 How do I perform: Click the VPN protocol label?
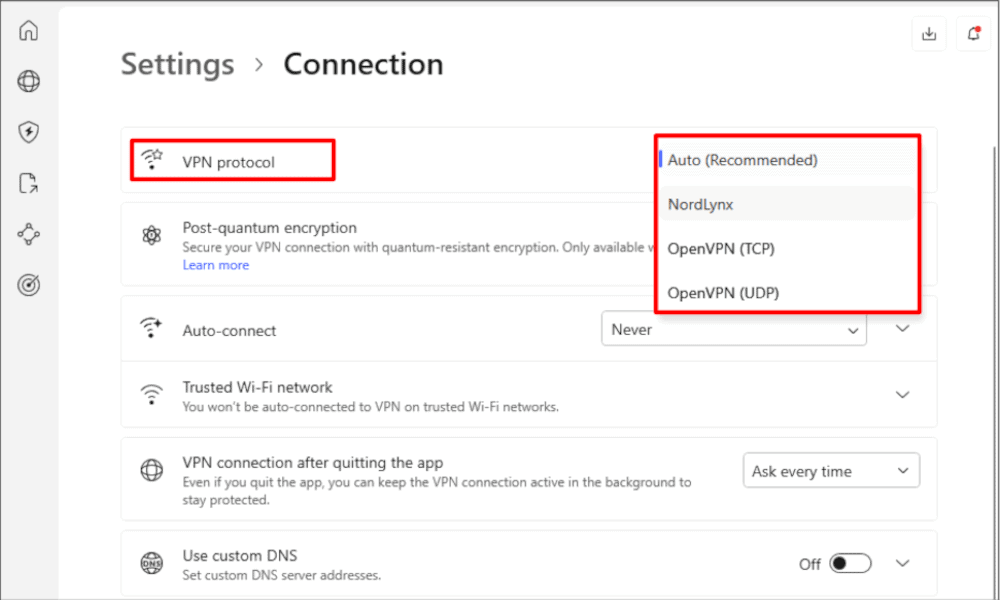tap(228, 162)
